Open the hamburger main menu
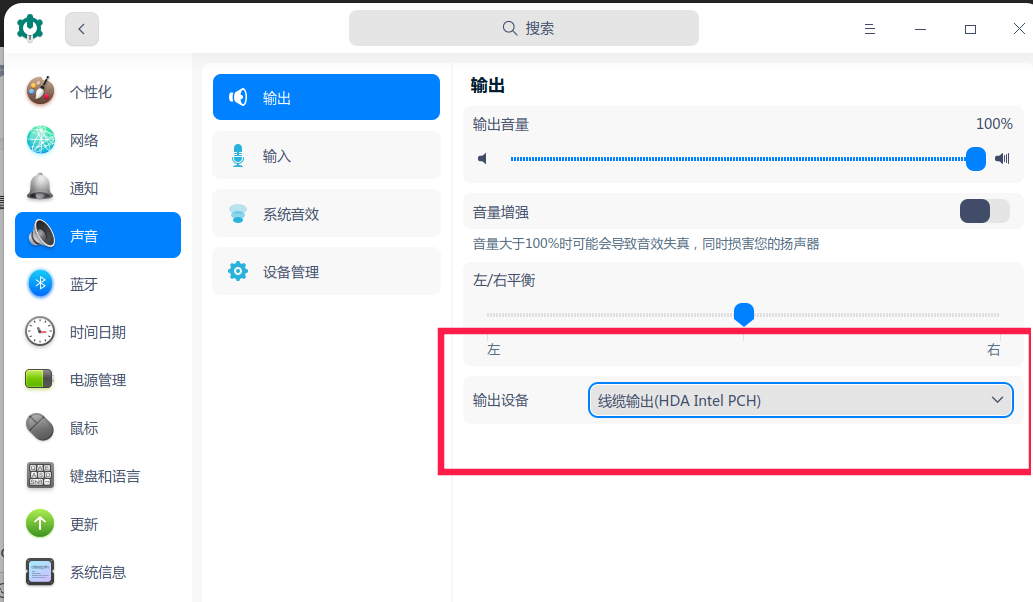 click(x=870, y=29)
